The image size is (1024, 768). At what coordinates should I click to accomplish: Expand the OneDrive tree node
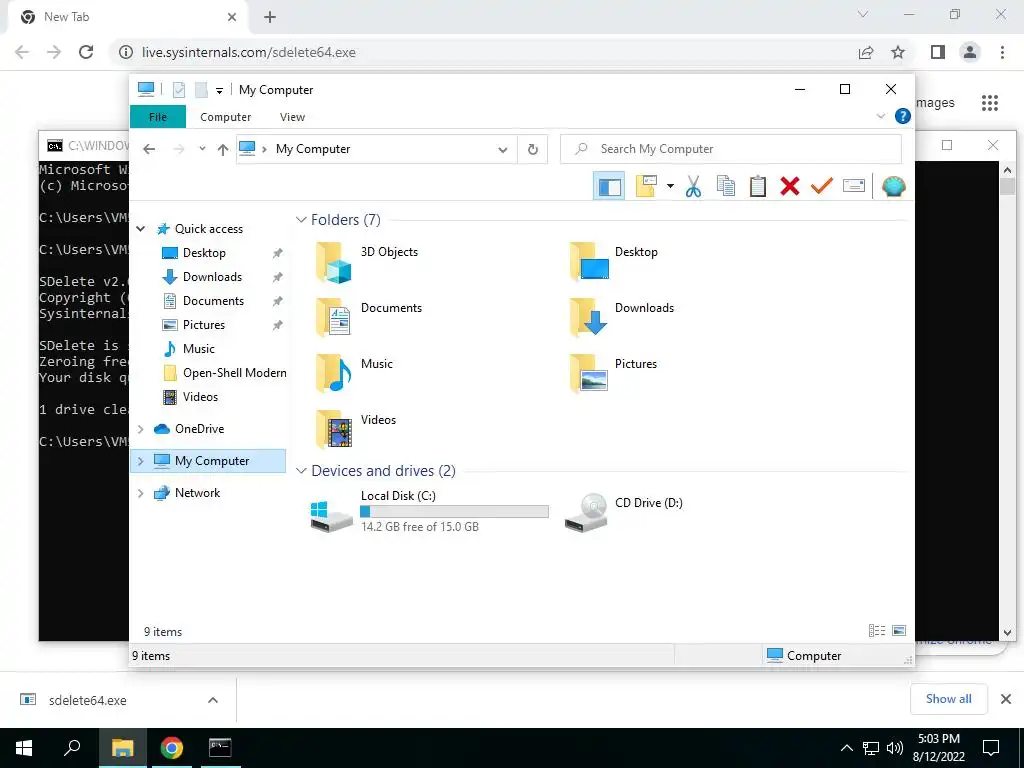140,429
